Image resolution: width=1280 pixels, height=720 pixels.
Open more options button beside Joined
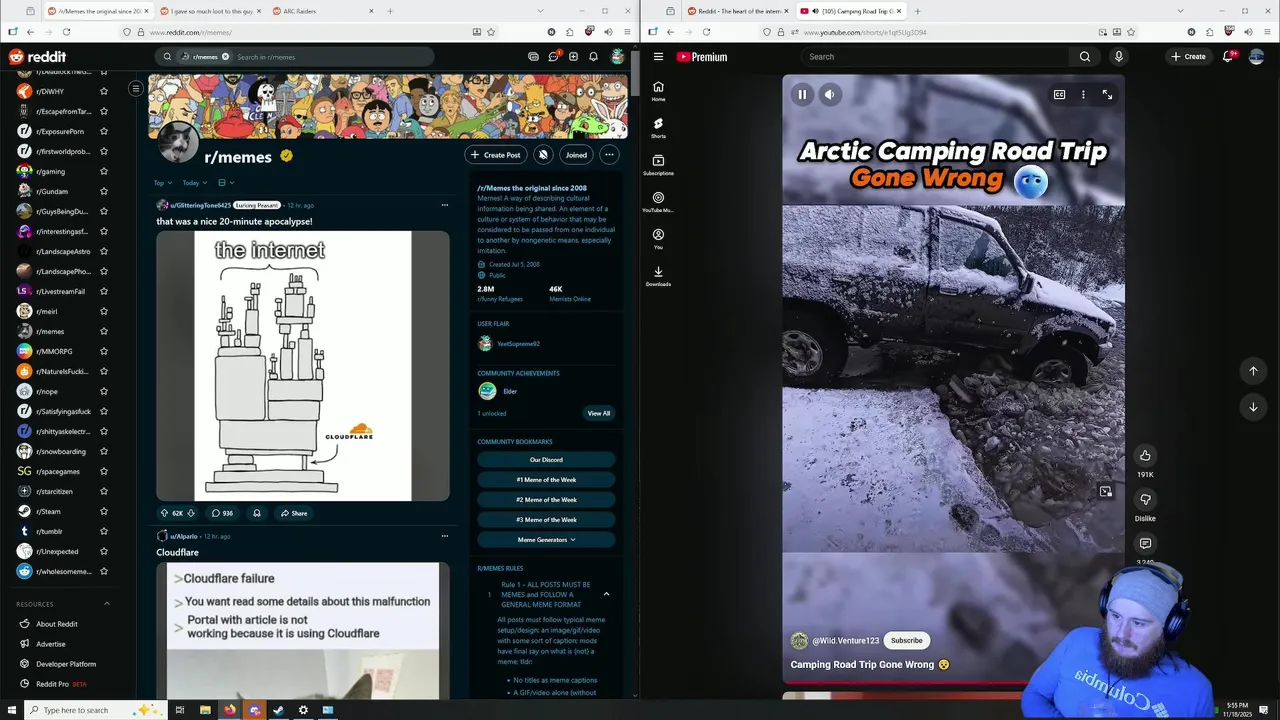pyautogui.click(x=609, y=155)
